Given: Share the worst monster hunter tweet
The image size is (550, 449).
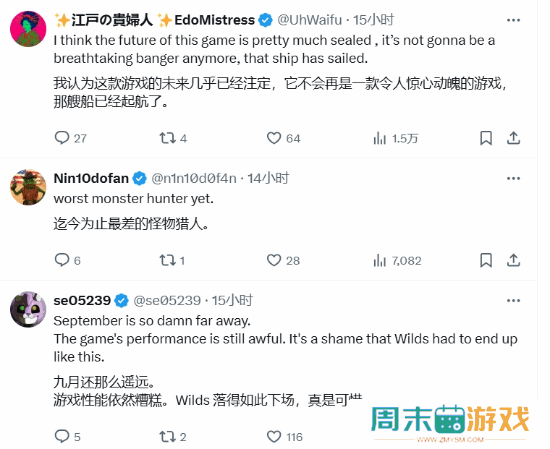Looking at the screenshot, I should [513, 260].
